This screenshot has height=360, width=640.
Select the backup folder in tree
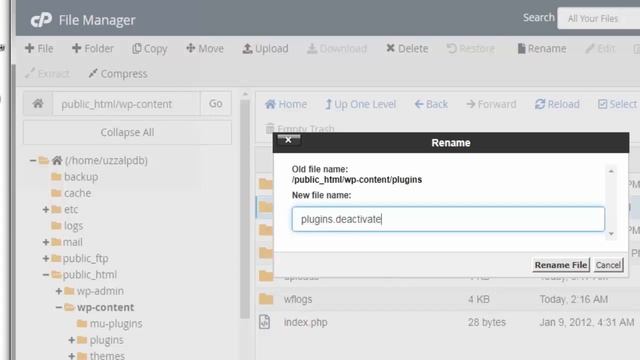pyautogui.click(x=81, y=177)
